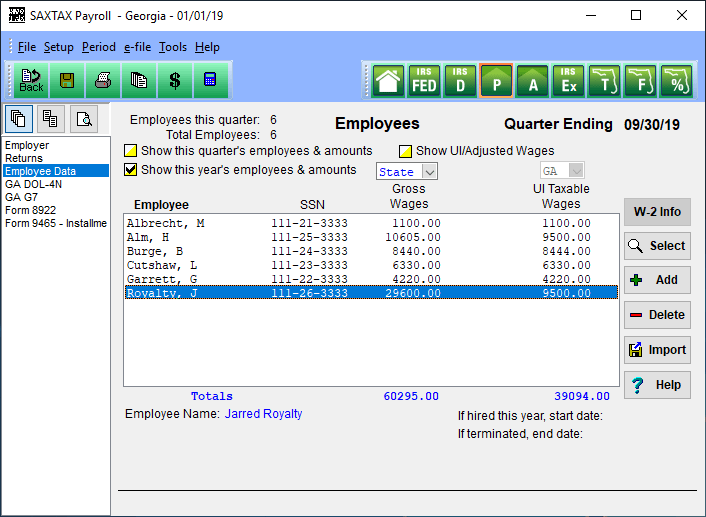The height and width of the screenshot is (517, 706).
Task: Open the Help menu
Action: pos(207,47)
